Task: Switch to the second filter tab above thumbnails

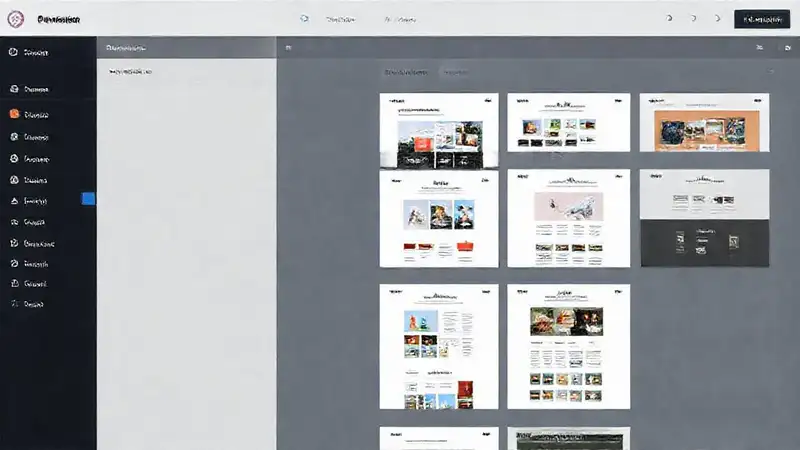Action: tap(456, 72)
